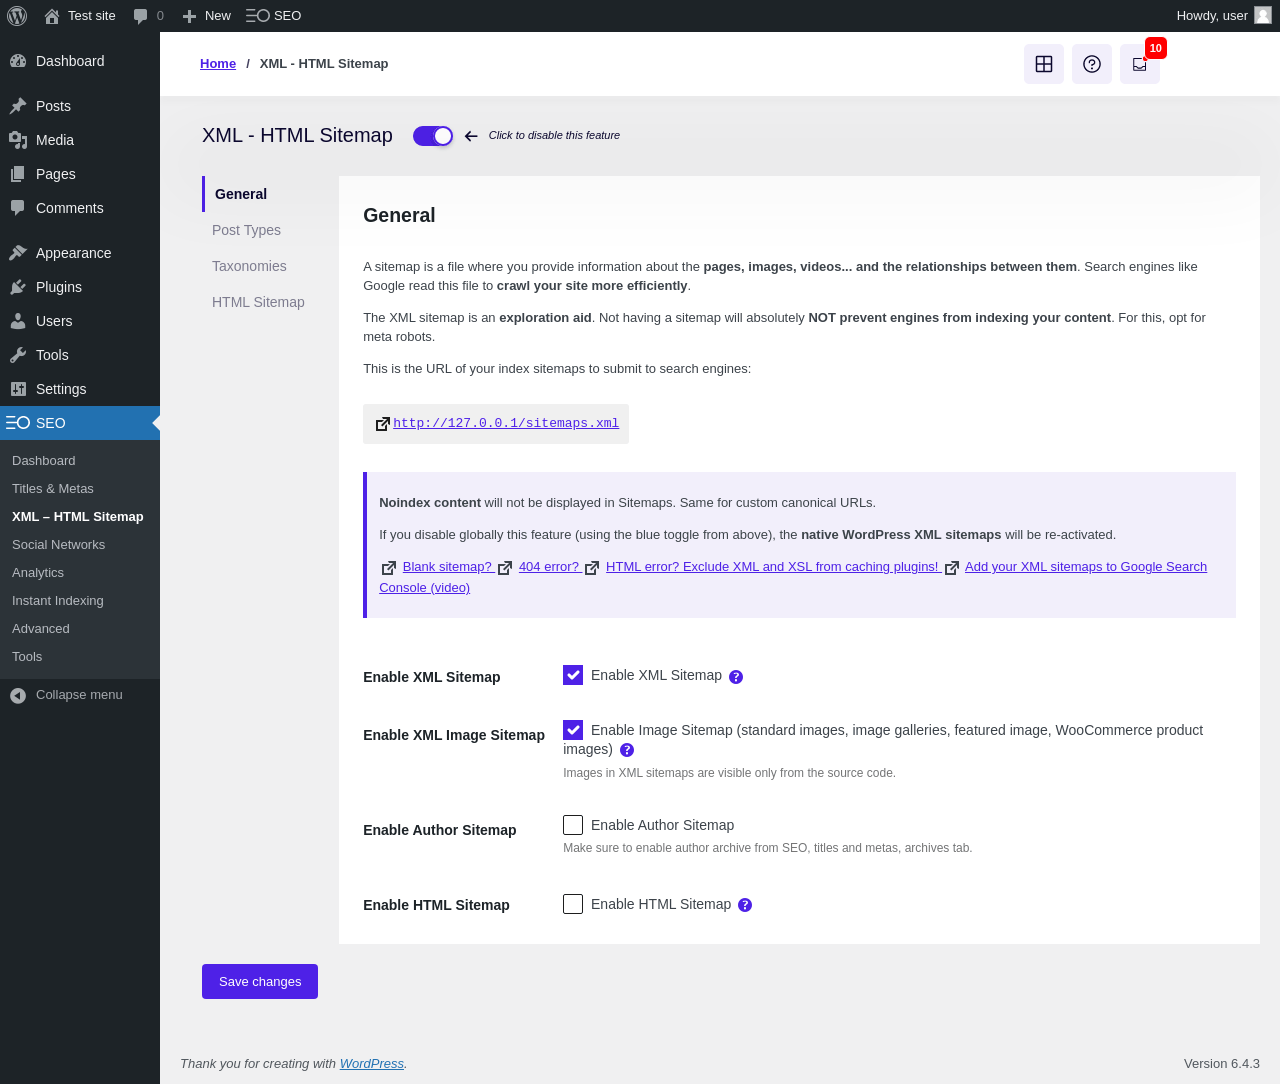
Task: Click the Pages icon in sidebar
Action: pyautogui.click(x=18, y=174)
